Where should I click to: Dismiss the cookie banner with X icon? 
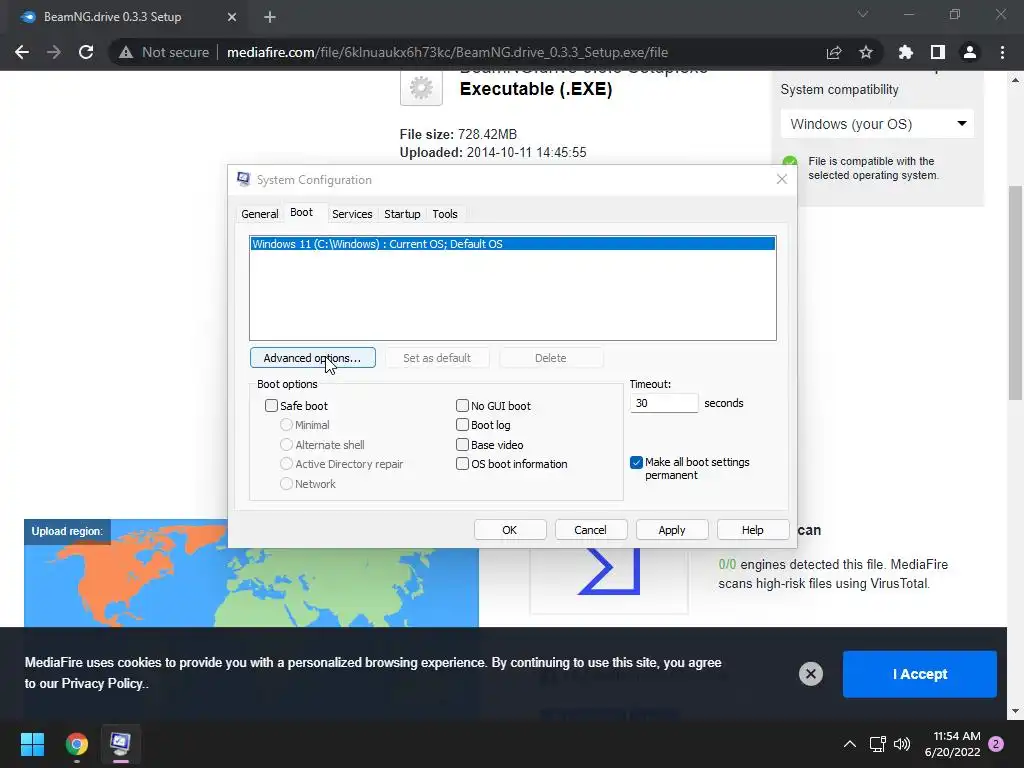coord(810,674)
